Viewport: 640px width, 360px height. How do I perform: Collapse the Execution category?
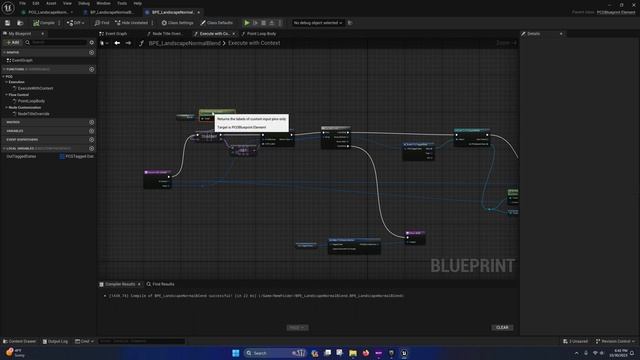[x=6, y=82]
